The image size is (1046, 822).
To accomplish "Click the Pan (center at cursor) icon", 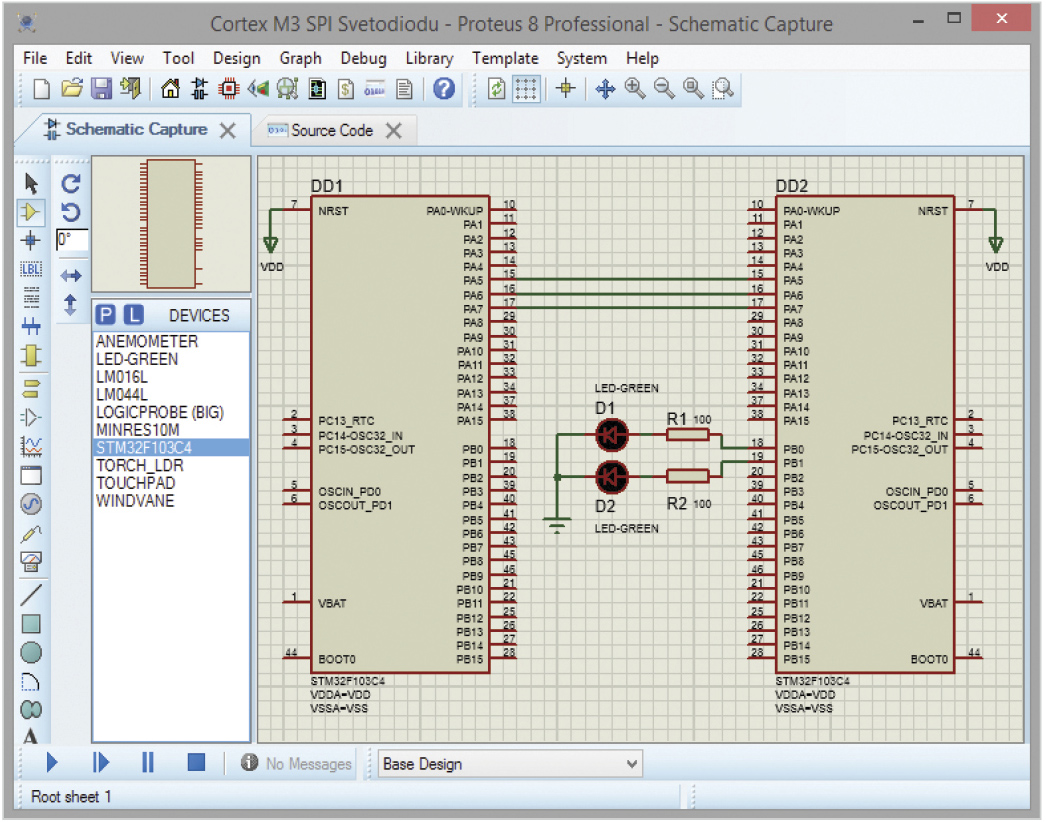I will pyautogui.click(x=605, y=89).
